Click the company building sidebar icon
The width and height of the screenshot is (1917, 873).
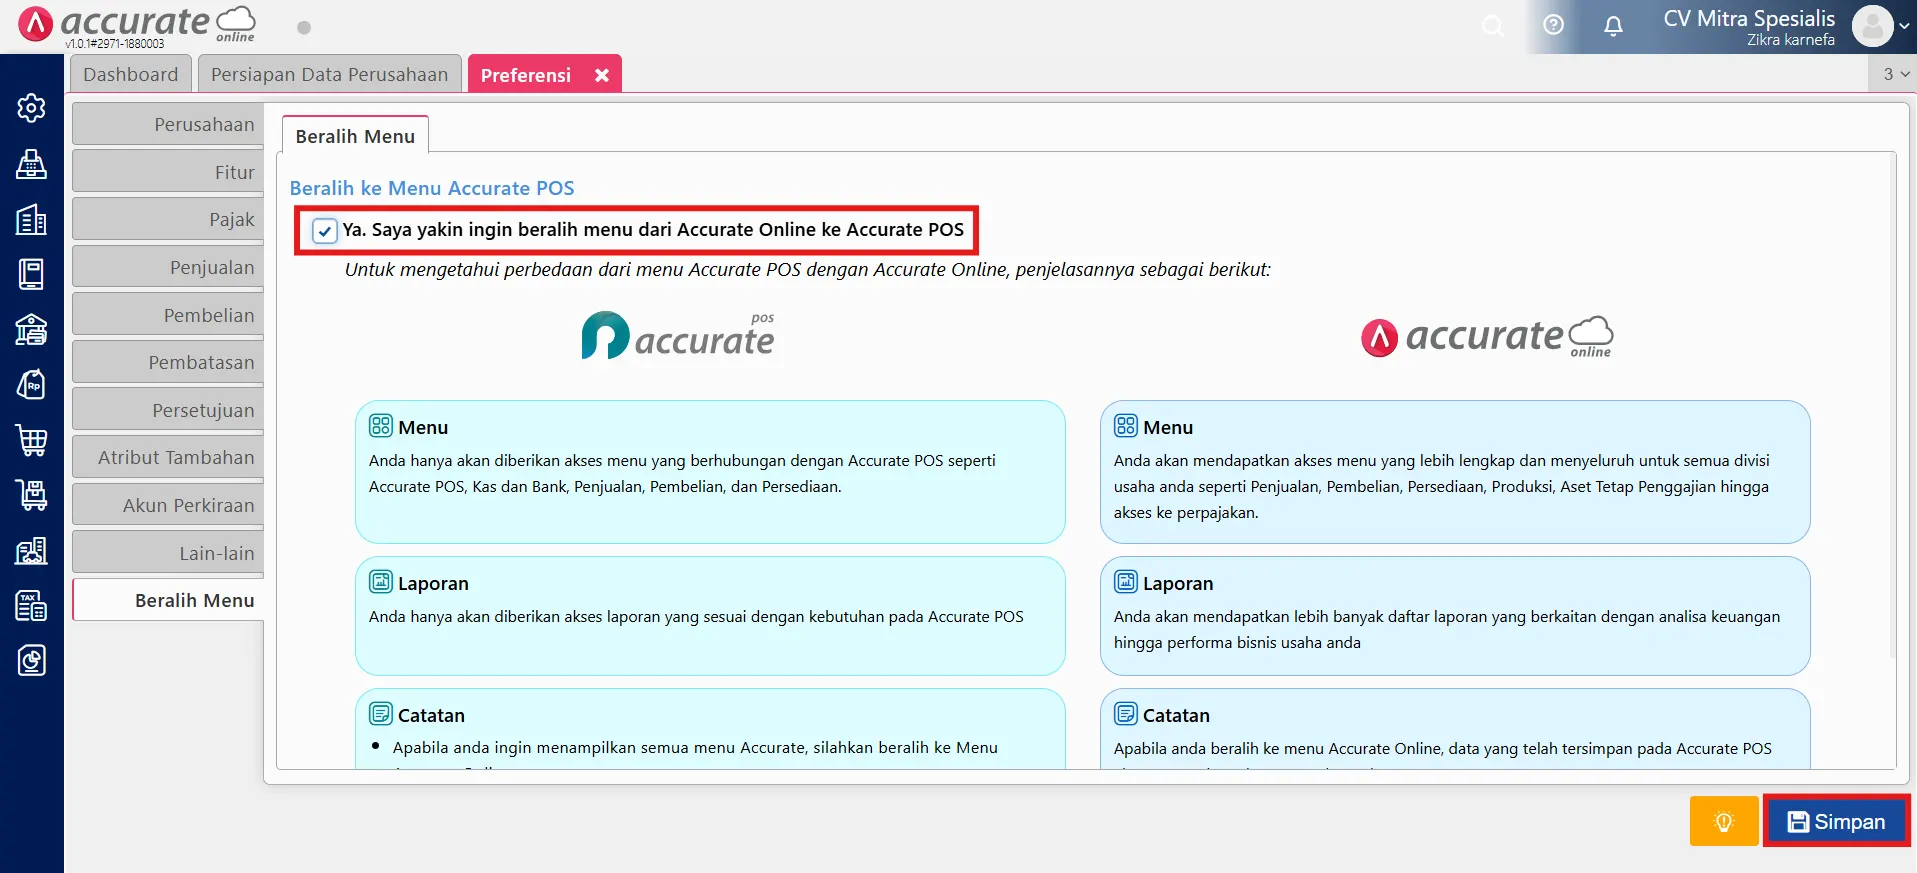(x=31, y=220)
